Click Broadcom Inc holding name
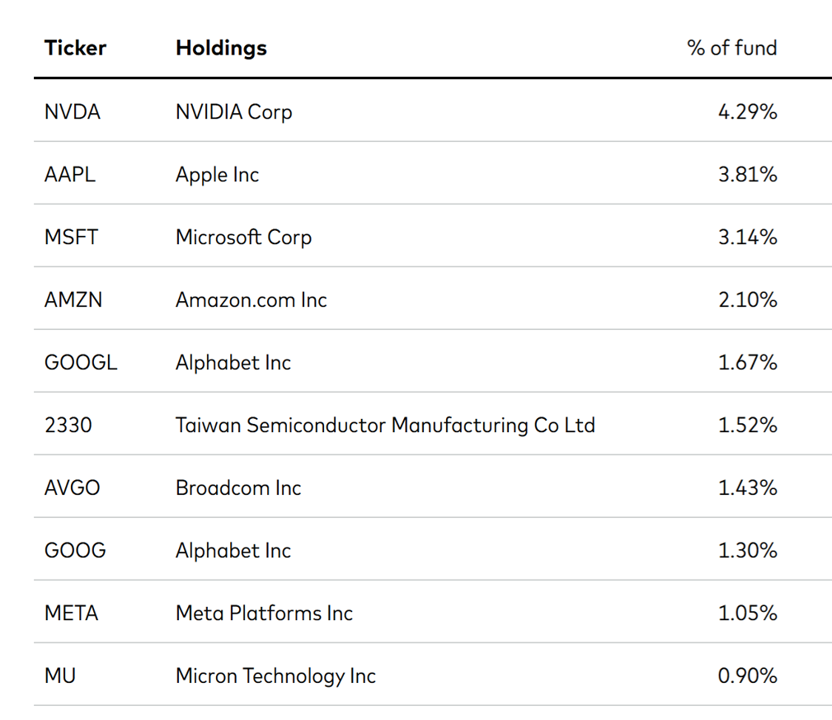Image resolution: width=832 pixels, height=720 pixels. coord(238,488)
